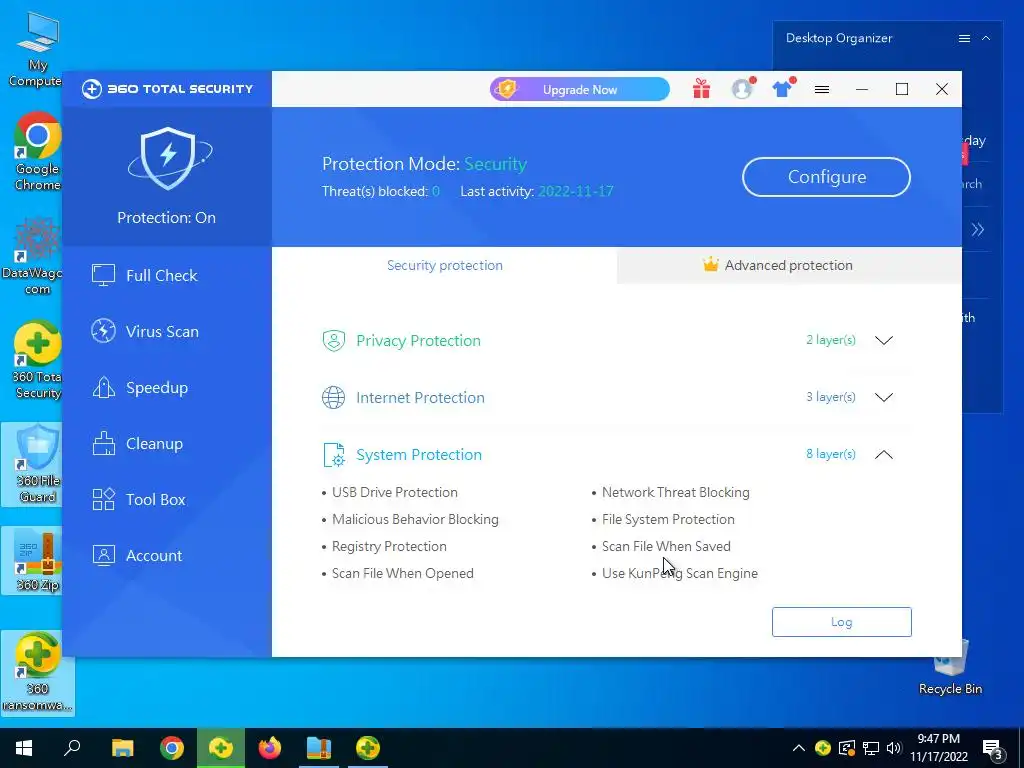Open File Explorer from taskbar

coord(122,748)
